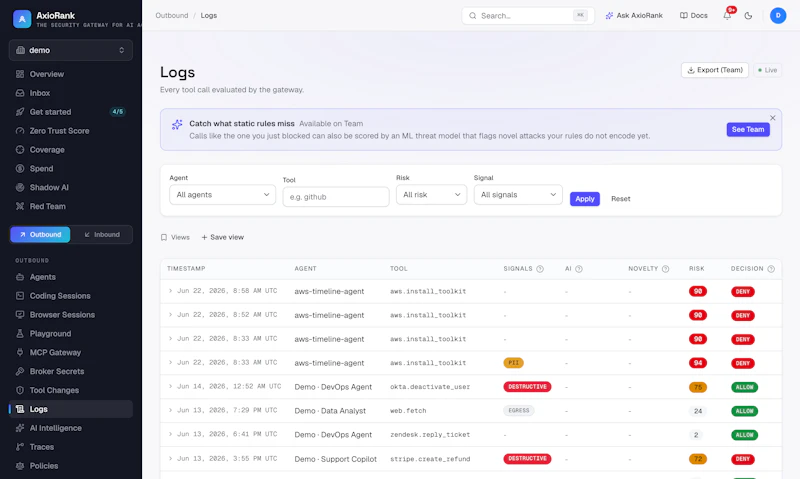Switch to Inbound mode
Viewport: 800px width, 479px height.
click(x=102, y=235)
